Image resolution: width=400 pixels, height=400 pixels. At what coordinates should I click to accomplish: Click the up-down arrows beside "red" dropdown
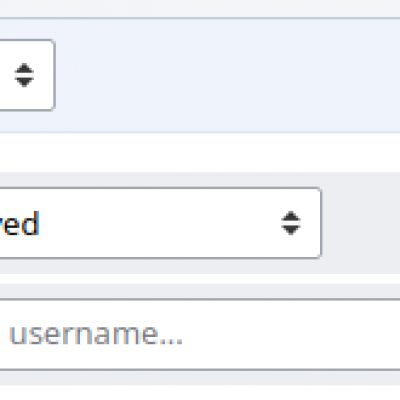[291, 223]
